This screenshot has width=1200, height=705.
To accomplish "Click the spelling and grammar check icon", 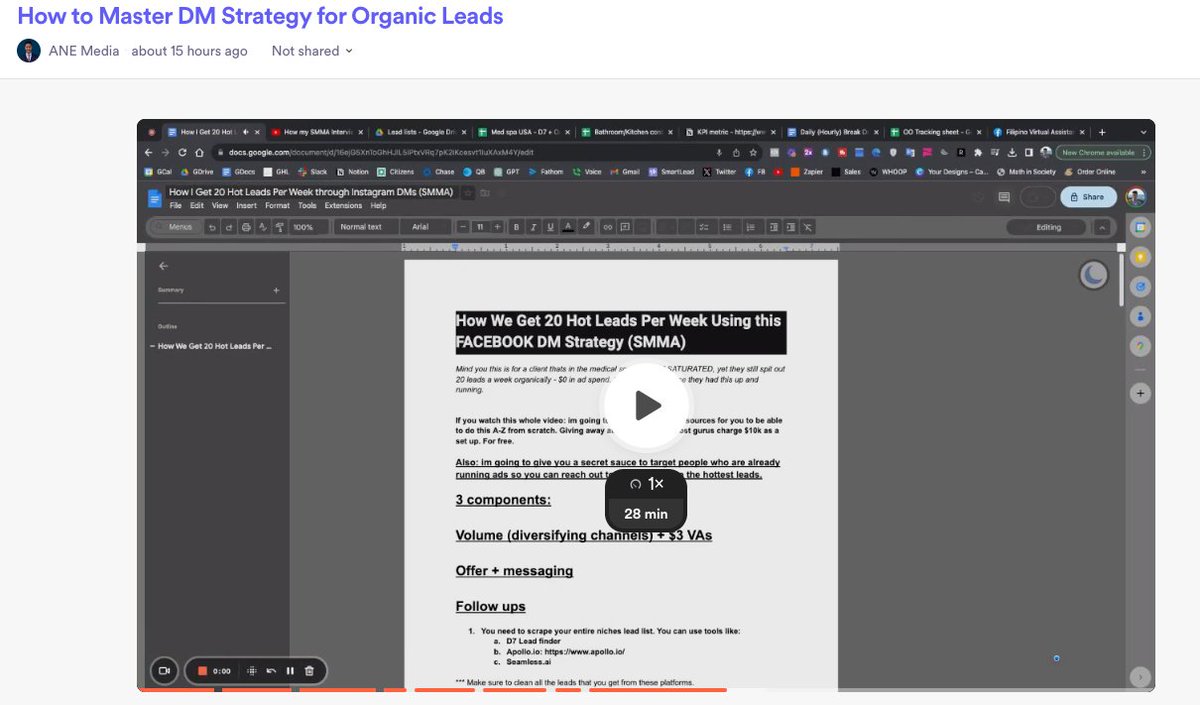I will coord(262,227).
